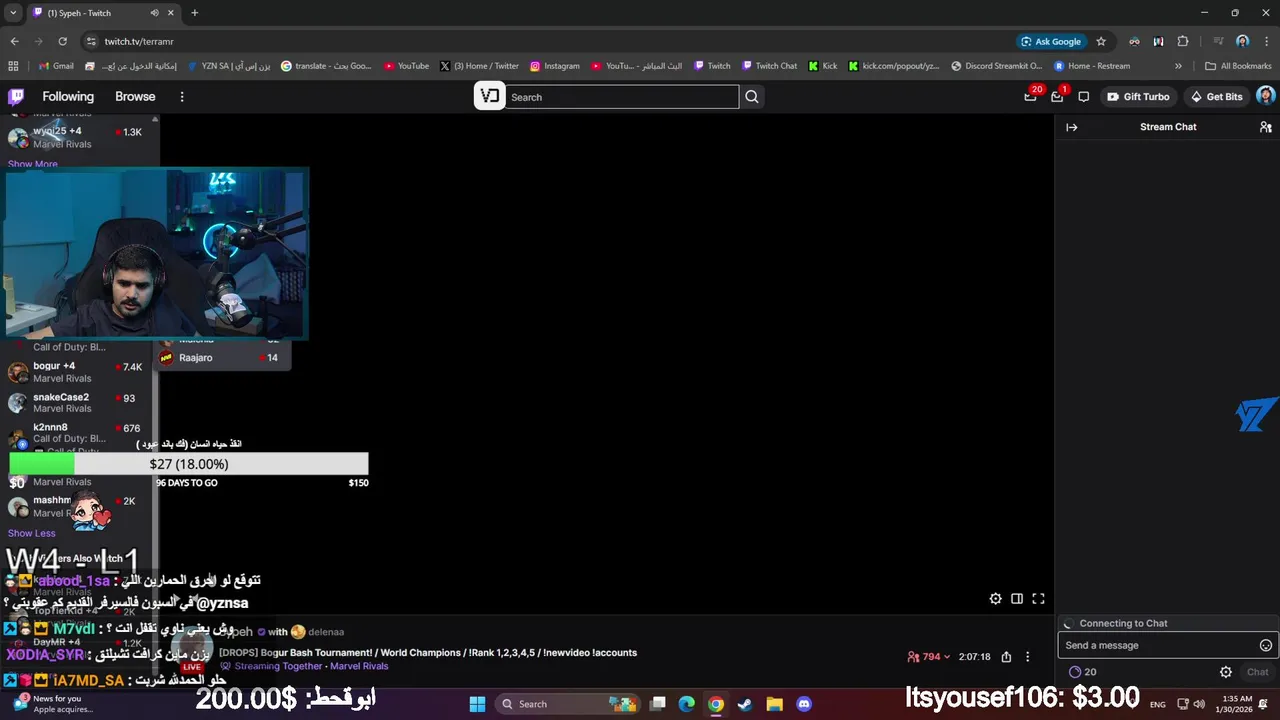Image resolution: width=1280 pixels, height=720 pixels.
Task: Go back to the previous page
Action: [x=14, y=41]
